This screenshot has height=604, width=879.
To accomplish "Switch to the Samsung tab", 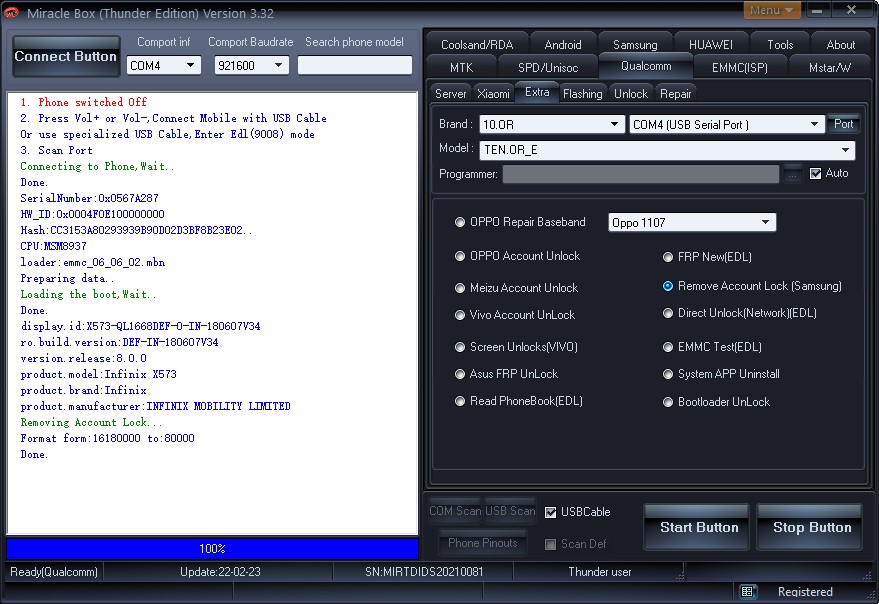I will [x=635, y=44].
